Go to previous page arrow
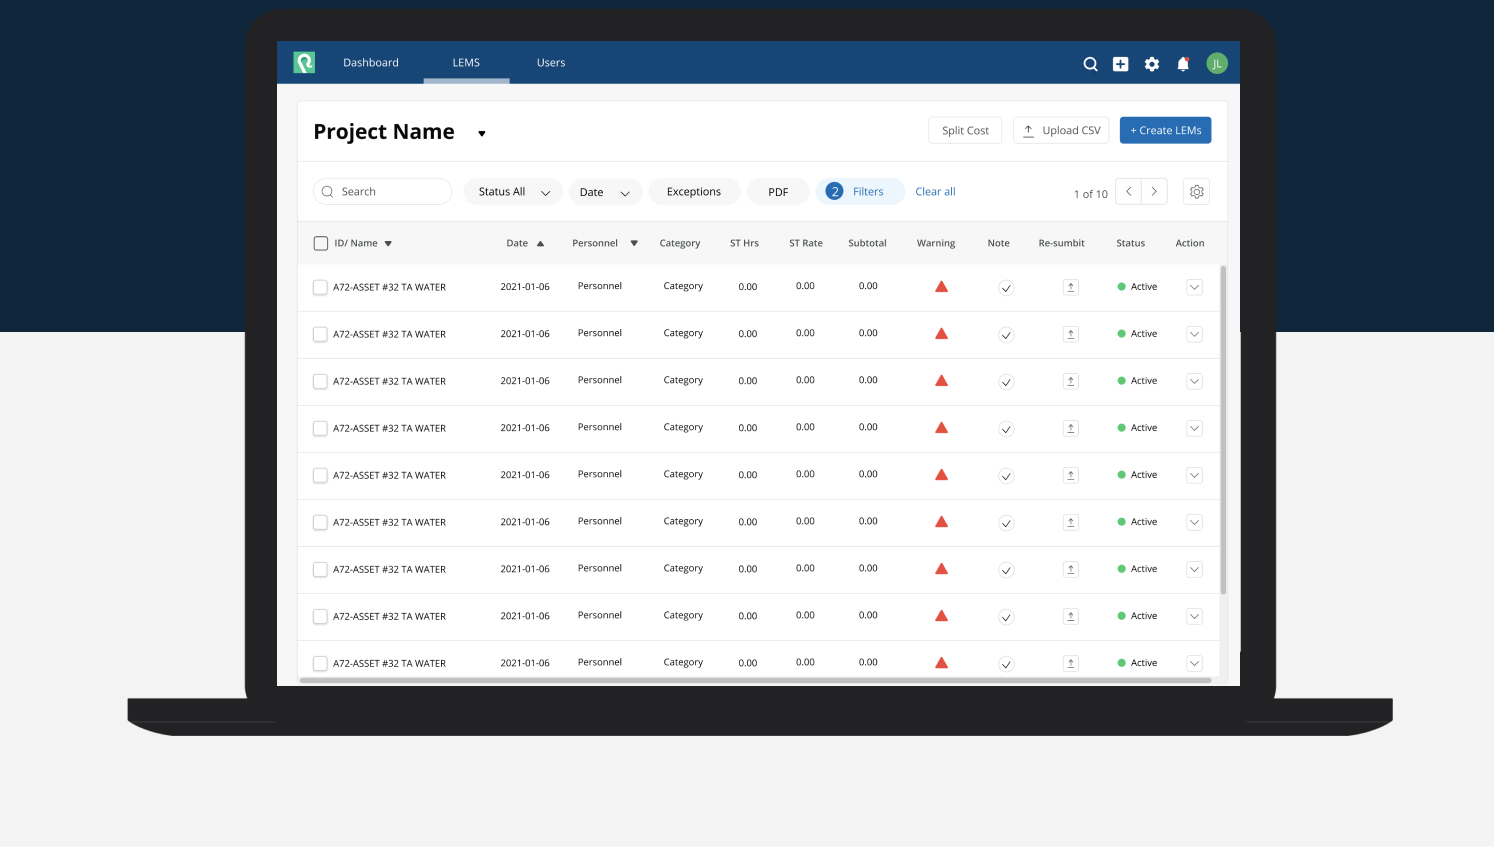 (x=1128, y=192)
